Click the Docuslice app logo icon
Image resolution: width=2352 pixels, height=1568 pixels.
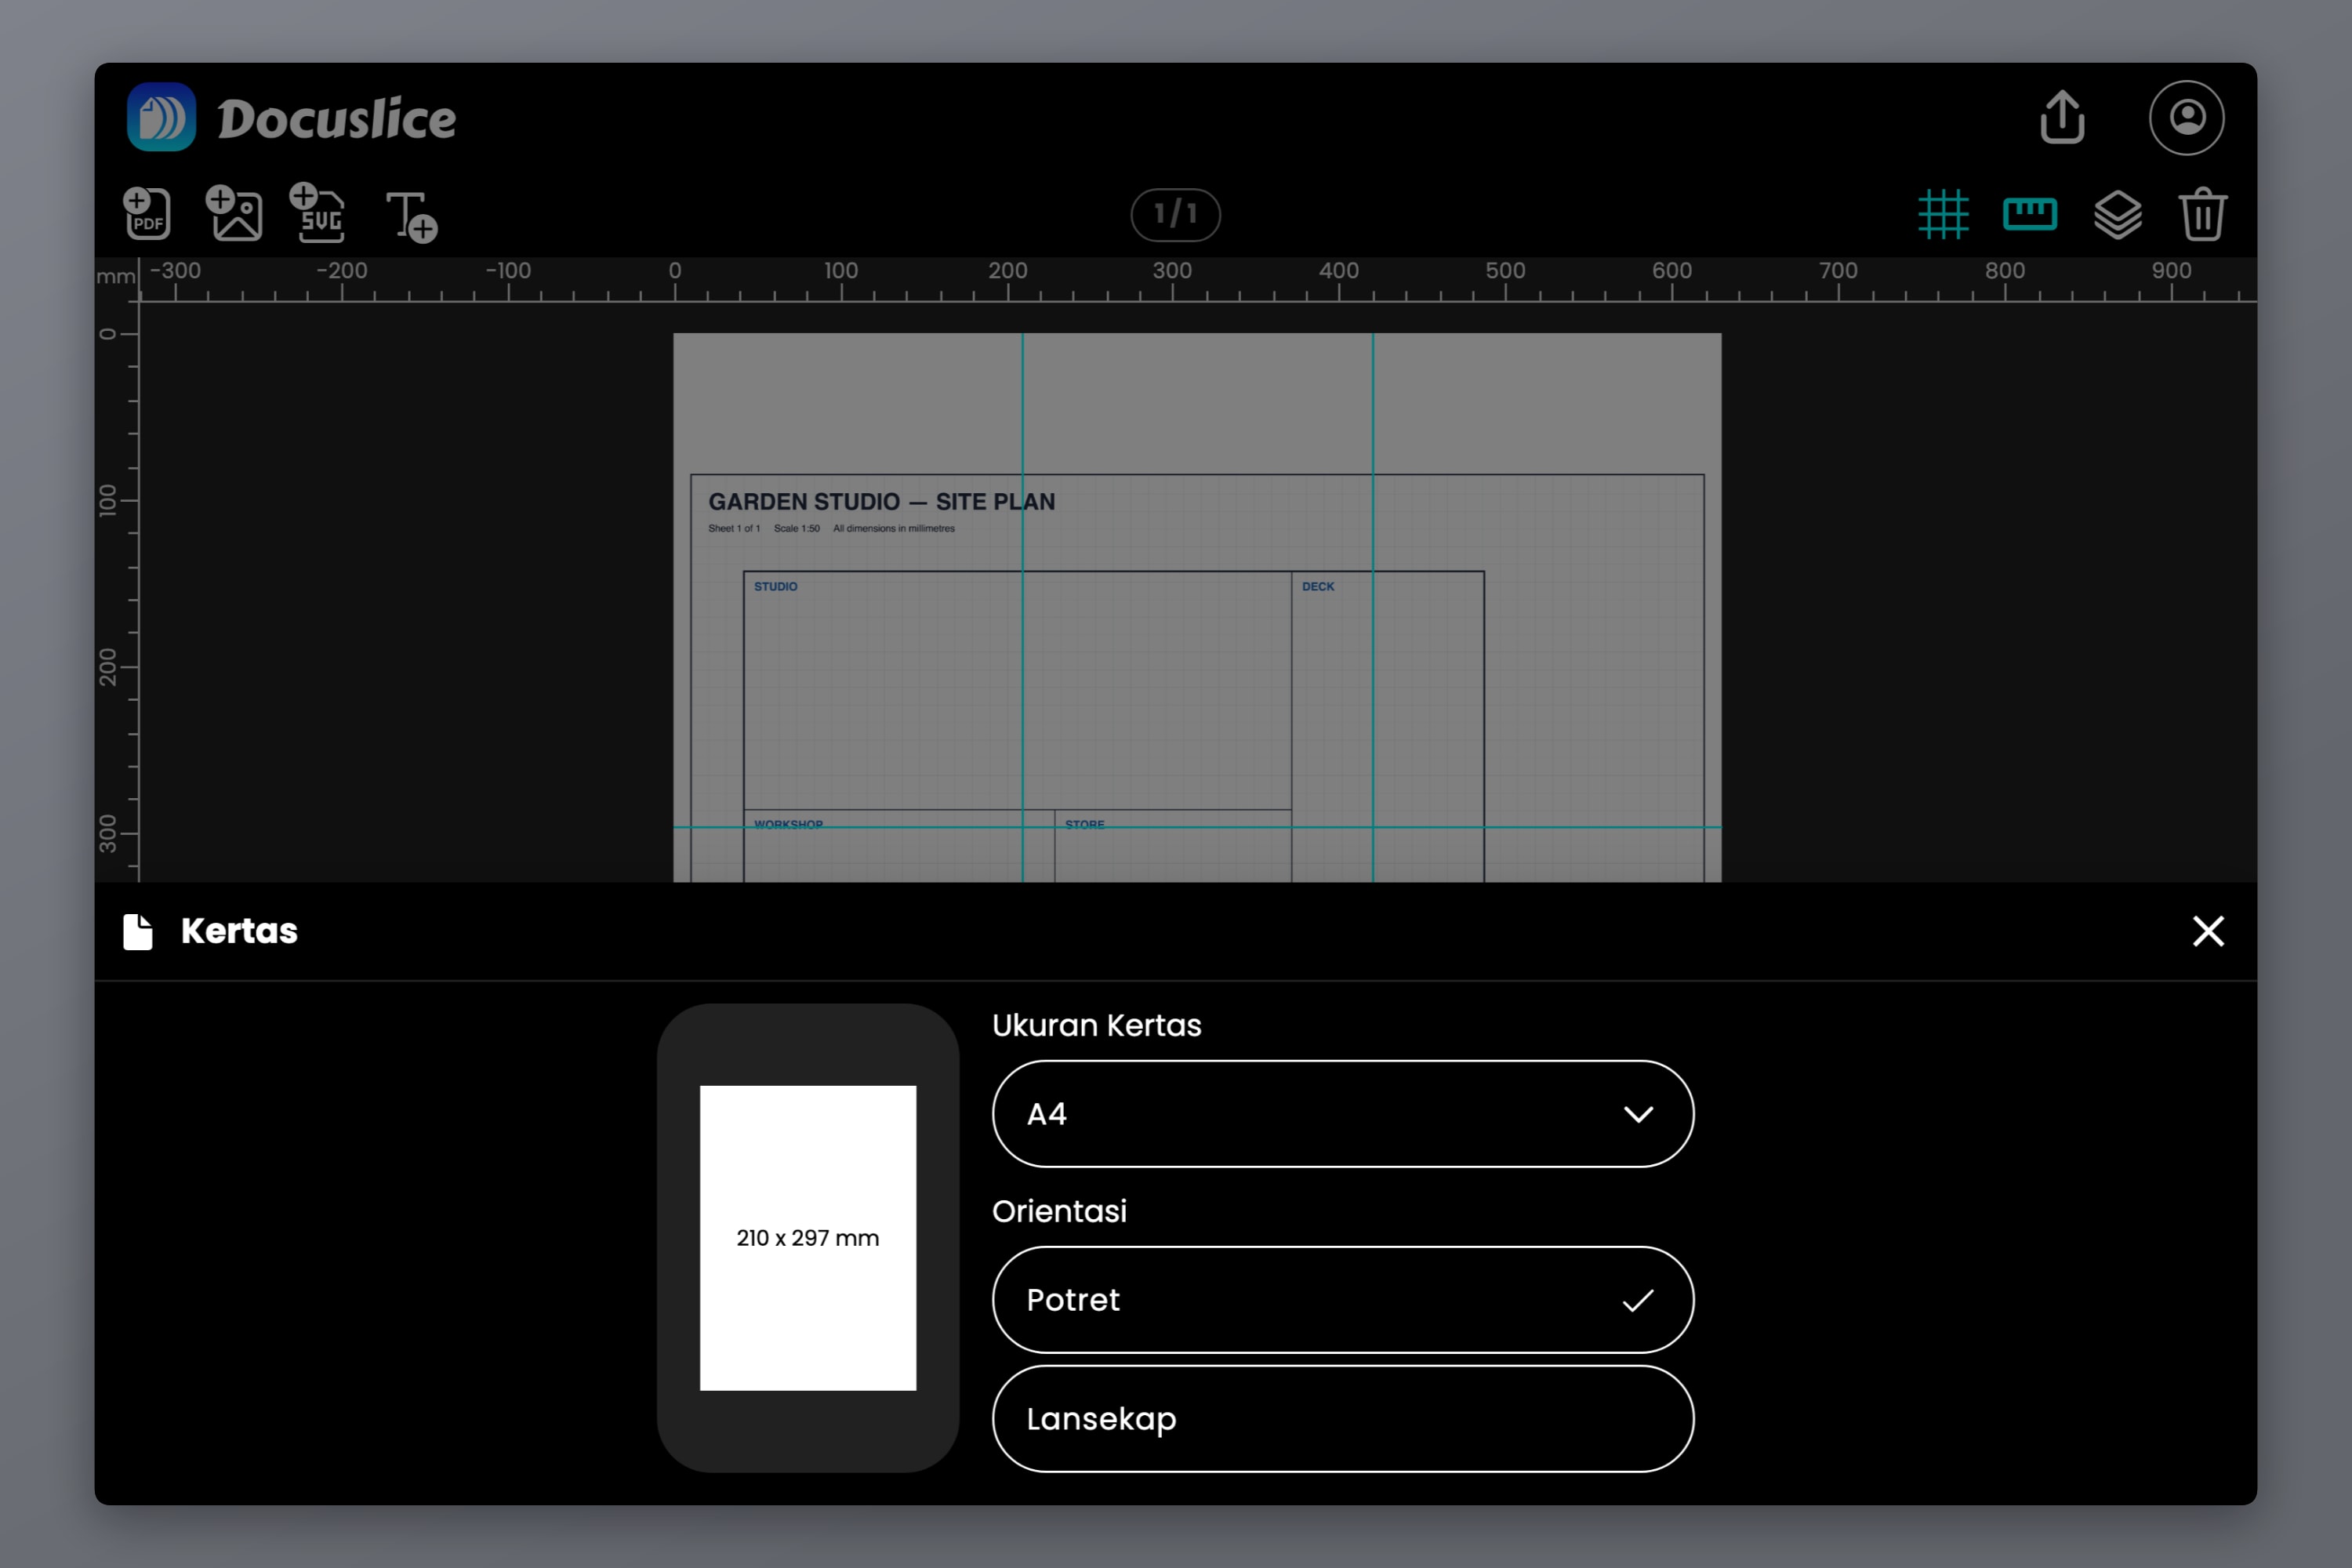pyautogui.click(x=161, y=117)
